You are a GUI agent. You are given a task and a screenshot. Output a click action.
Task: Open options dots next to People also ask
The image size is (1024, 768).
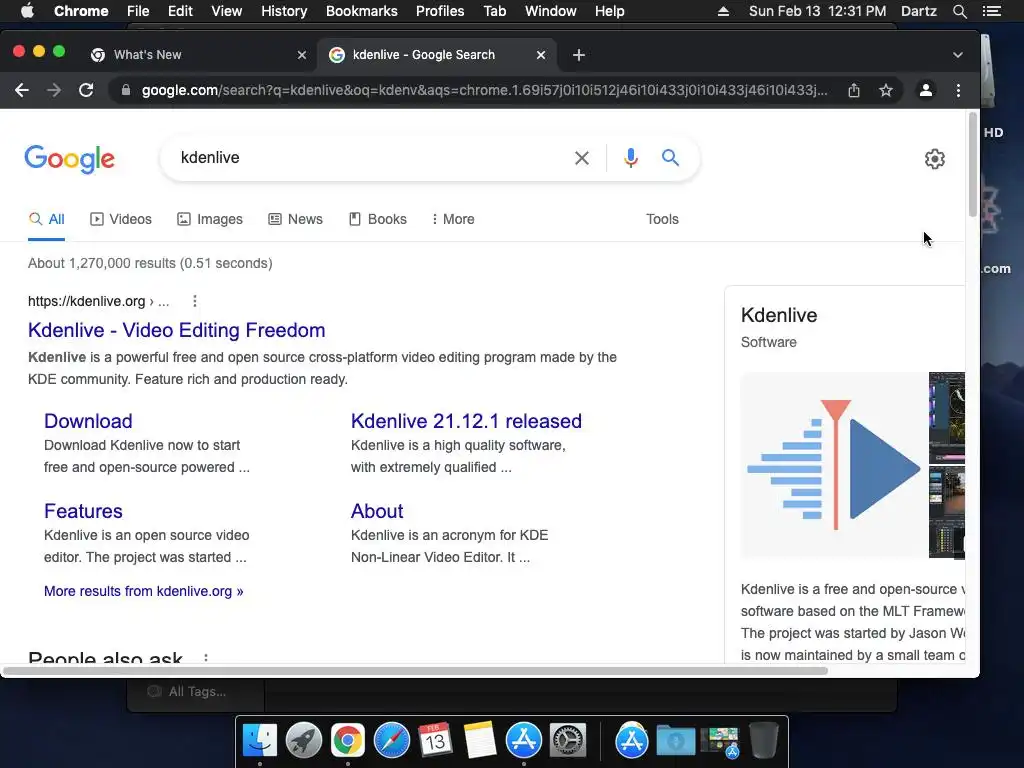click(x=206, y=658)
